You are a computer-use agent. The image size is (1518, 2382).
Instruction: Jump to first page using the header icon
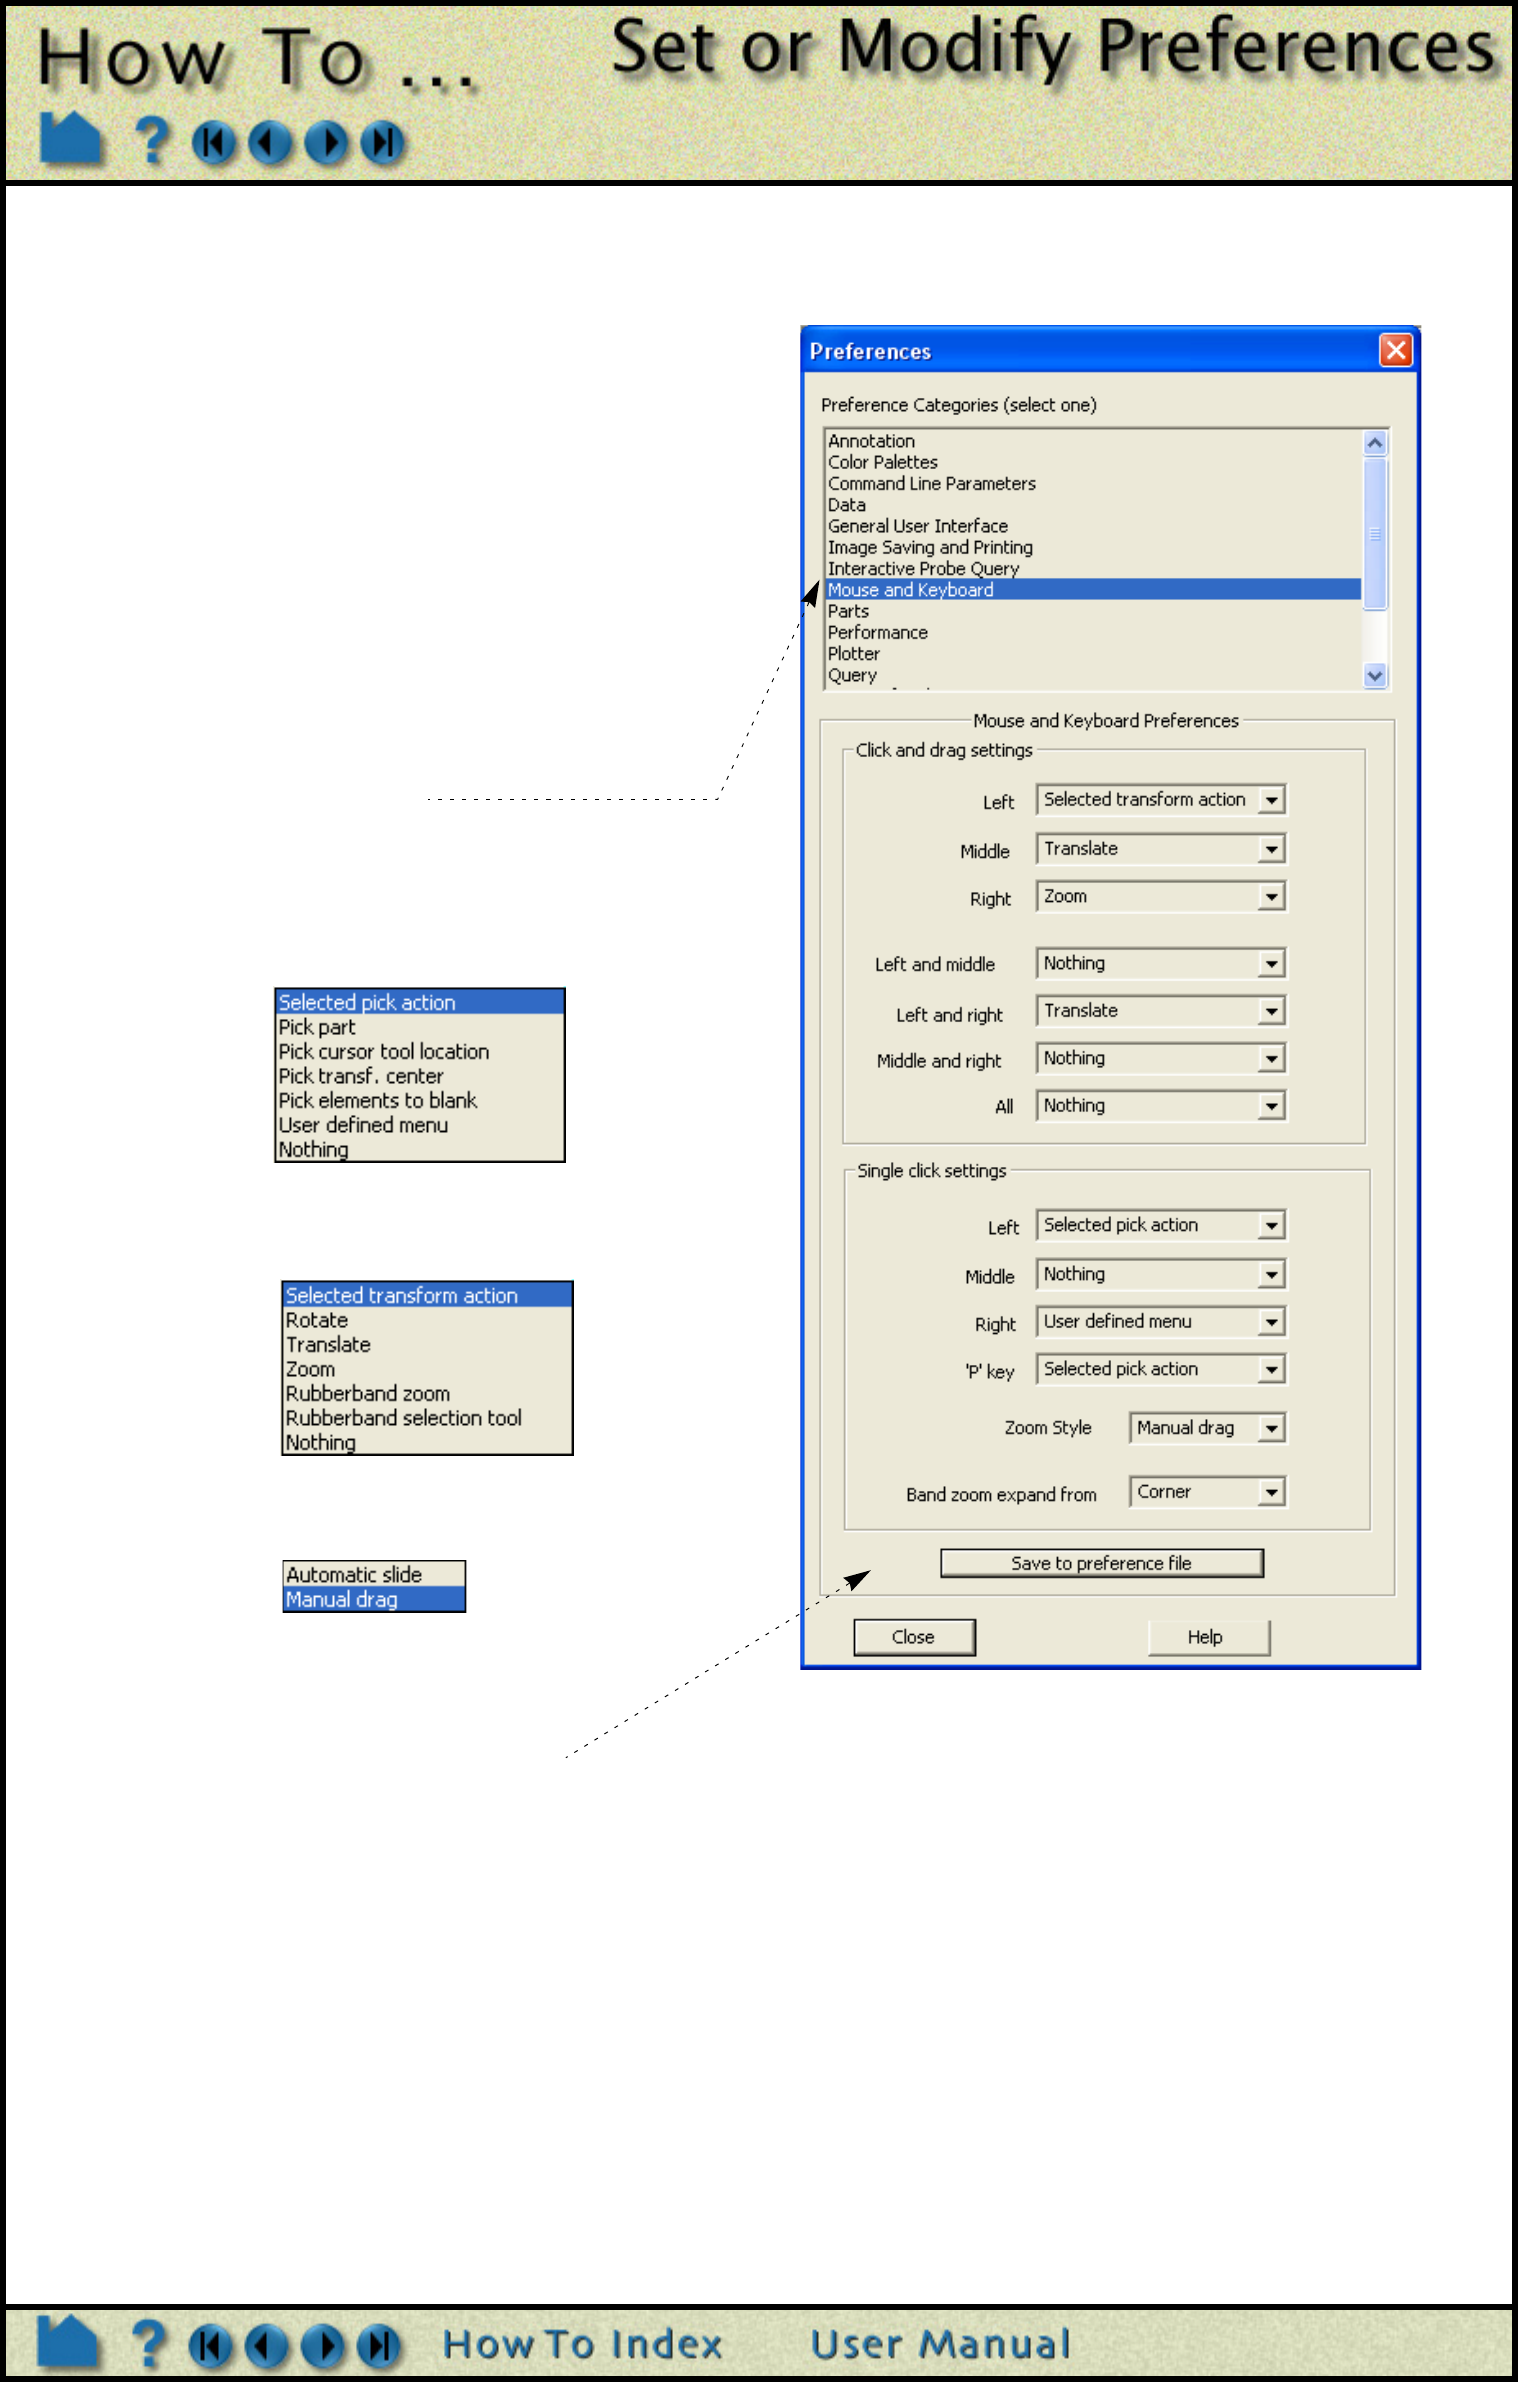click(x=214, y=143)
